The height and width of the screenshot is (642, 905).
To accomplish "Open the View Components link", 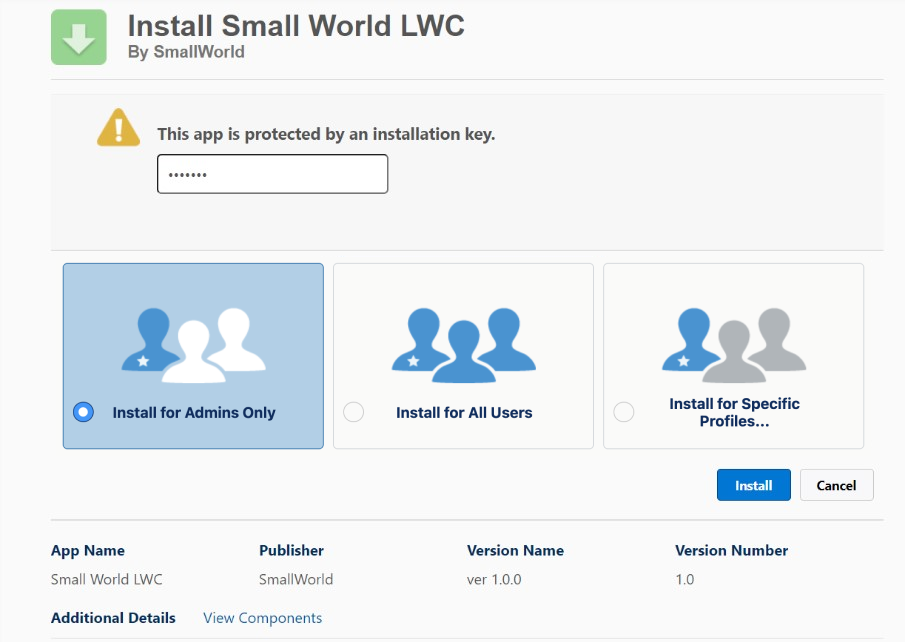I will [x=262, y=618].
